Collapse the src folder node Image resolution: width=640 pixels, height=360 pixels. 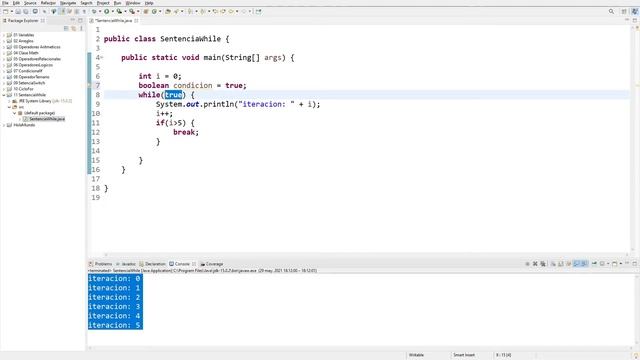tap(9, 107)
